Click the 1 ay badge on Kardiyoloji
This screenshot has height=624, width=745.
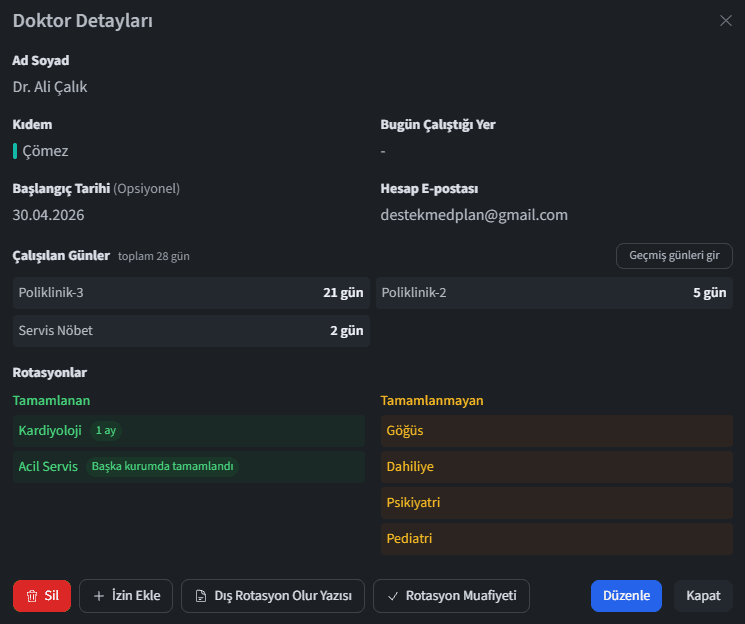[106, 431]
